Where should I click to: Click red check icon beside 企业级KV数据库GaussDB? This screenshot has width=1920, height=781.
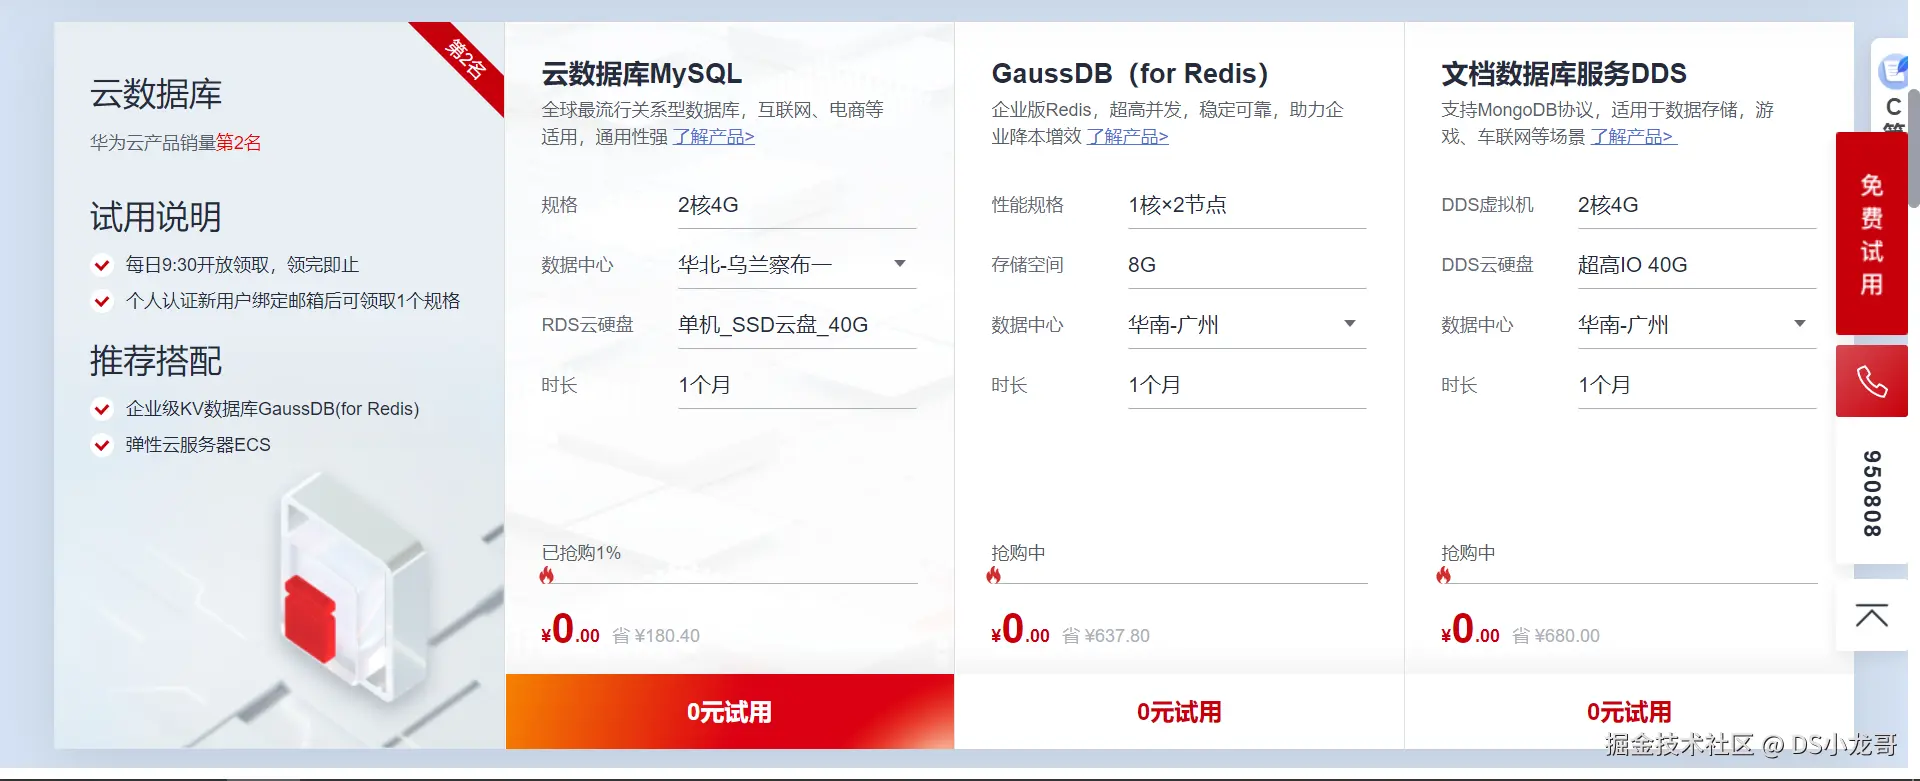101,409
